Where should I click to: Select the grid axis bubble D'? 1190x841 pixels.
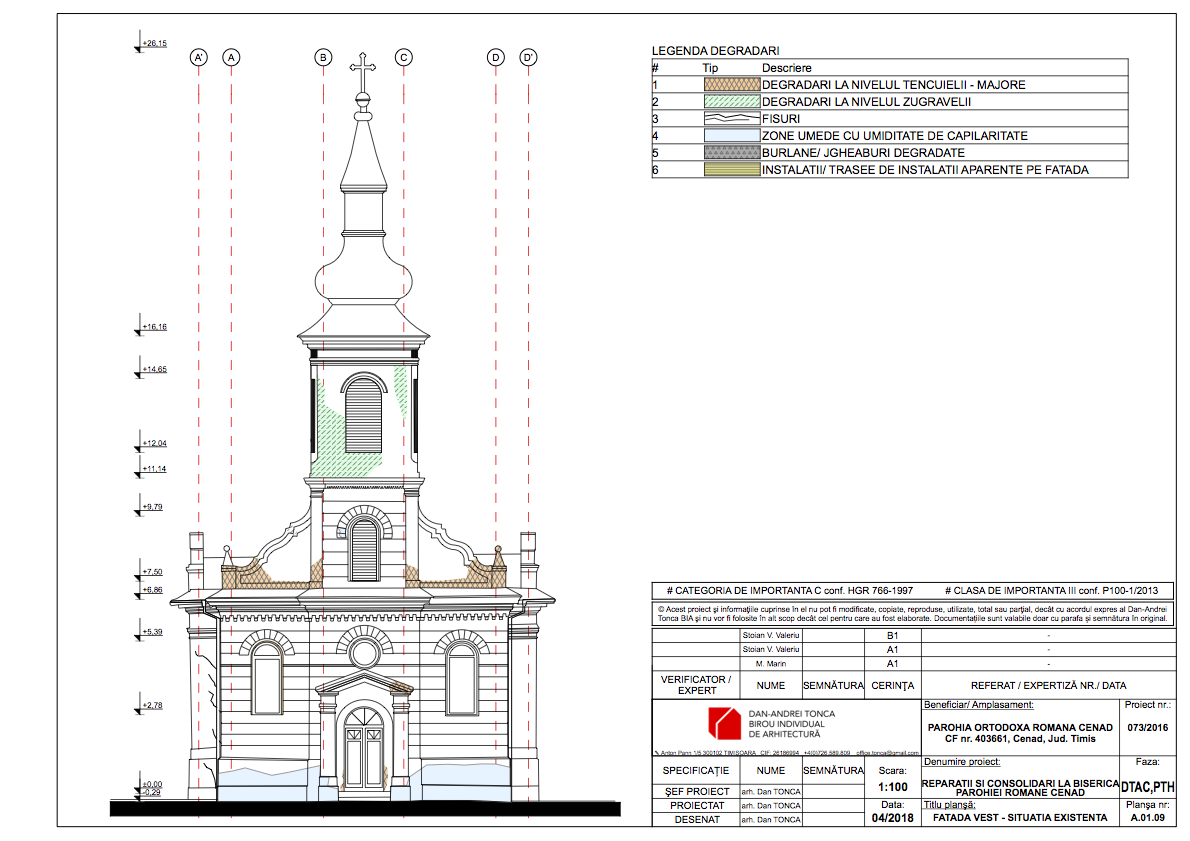(528, 58)
